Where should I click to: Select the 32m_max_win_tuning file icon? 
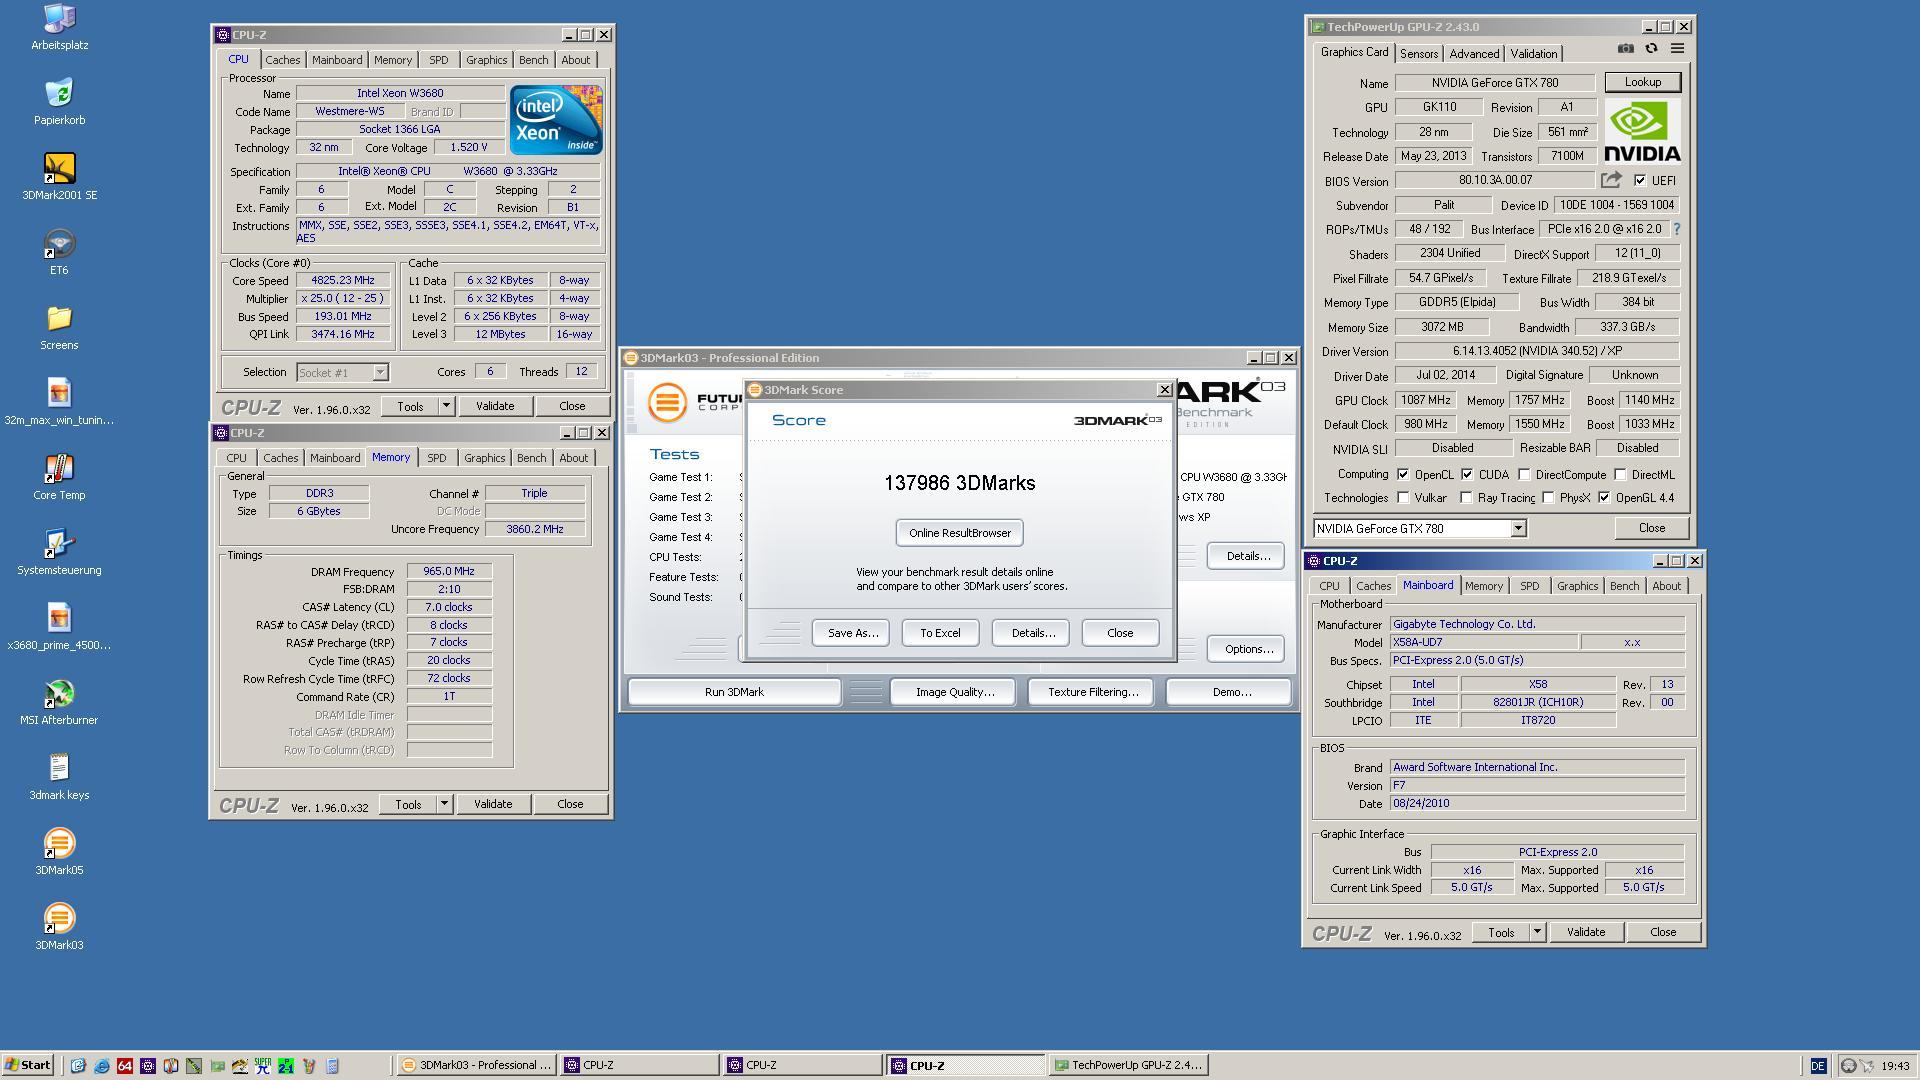tap(59, 402)
